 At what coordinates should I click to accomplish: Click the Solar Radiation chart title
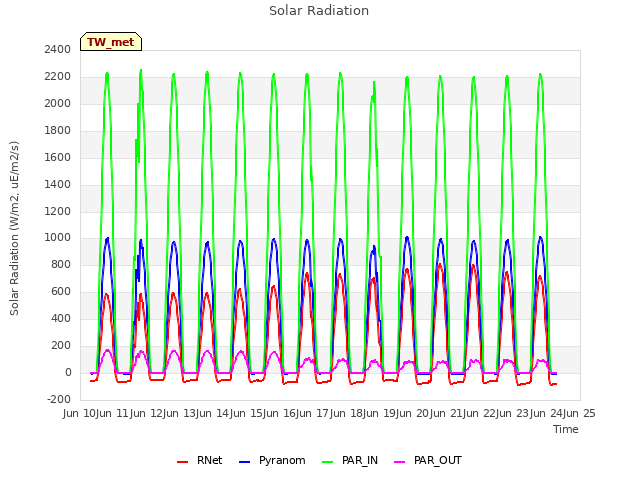[x=319, y=11]
